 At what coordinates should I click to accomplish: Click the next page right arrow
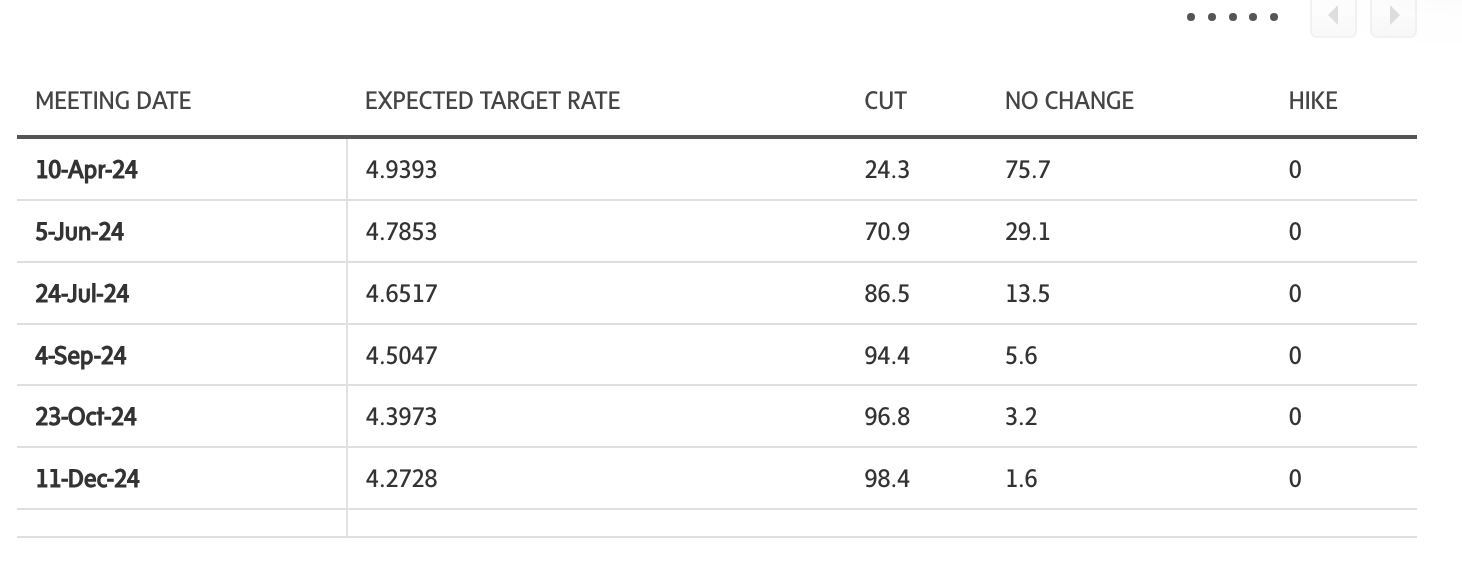pyautogui.click(x=1393, y=17)
